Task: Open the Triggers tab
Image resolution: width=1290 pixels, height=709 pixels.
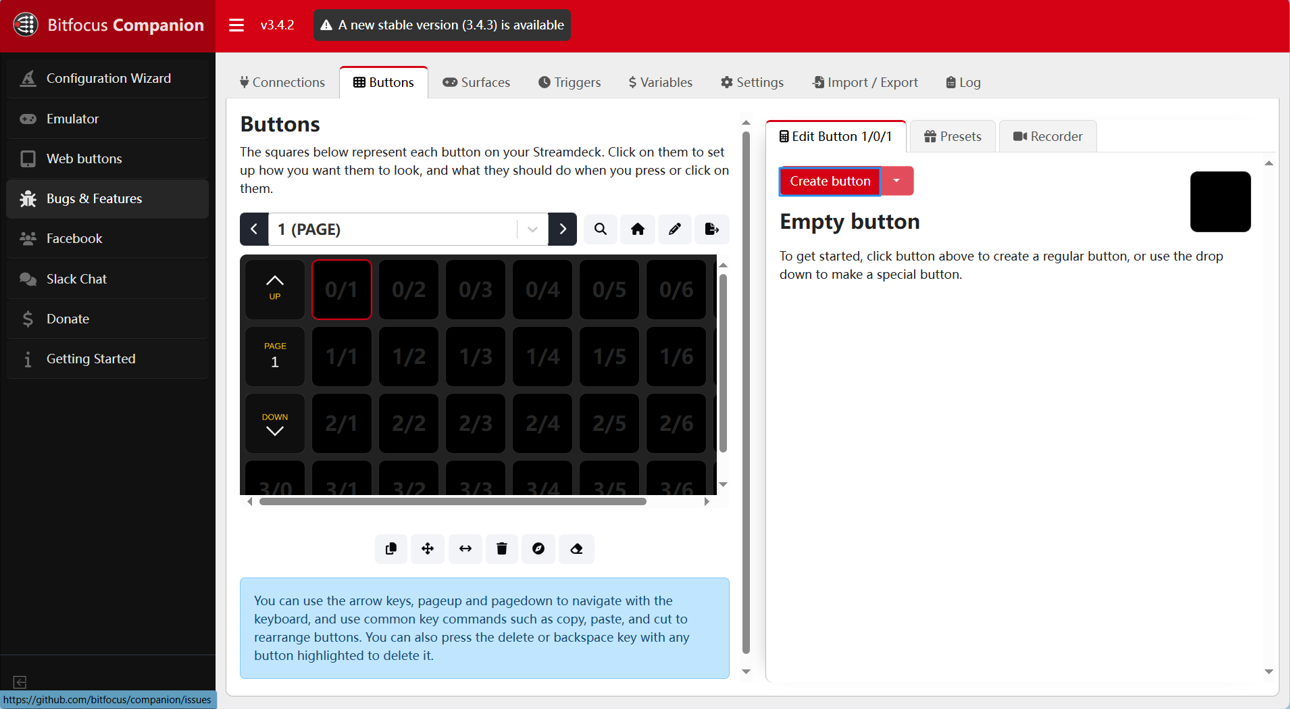Action: coord(569,82)
